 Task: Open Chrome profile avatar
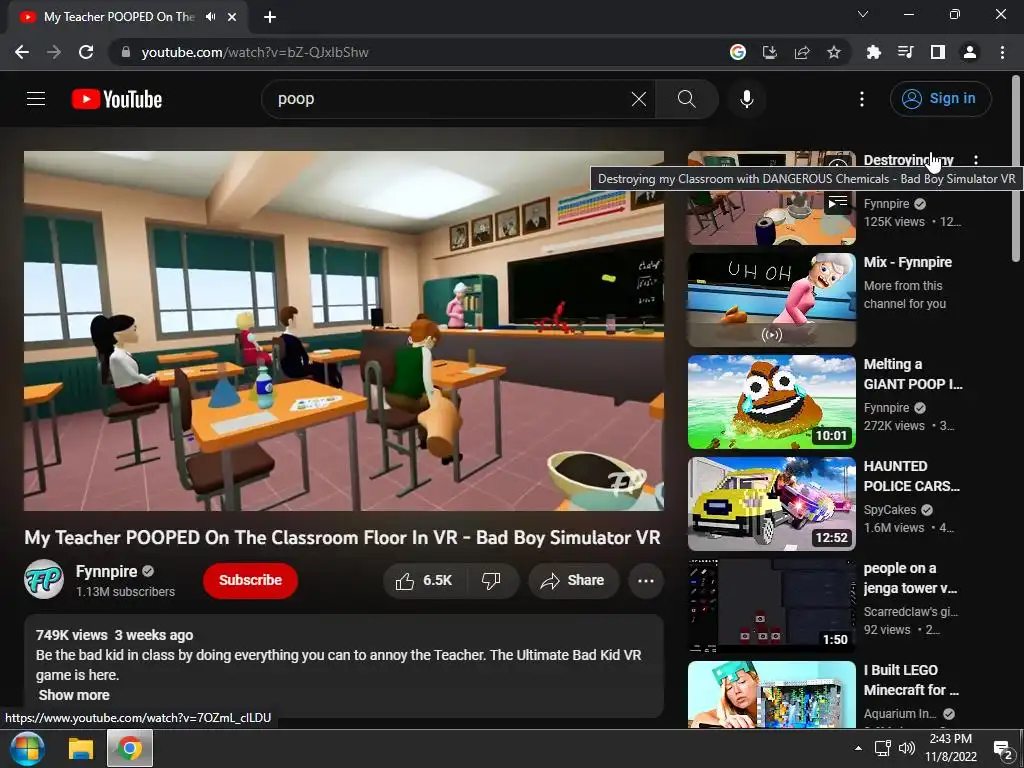pyautogui.click(x=970, y=52)
